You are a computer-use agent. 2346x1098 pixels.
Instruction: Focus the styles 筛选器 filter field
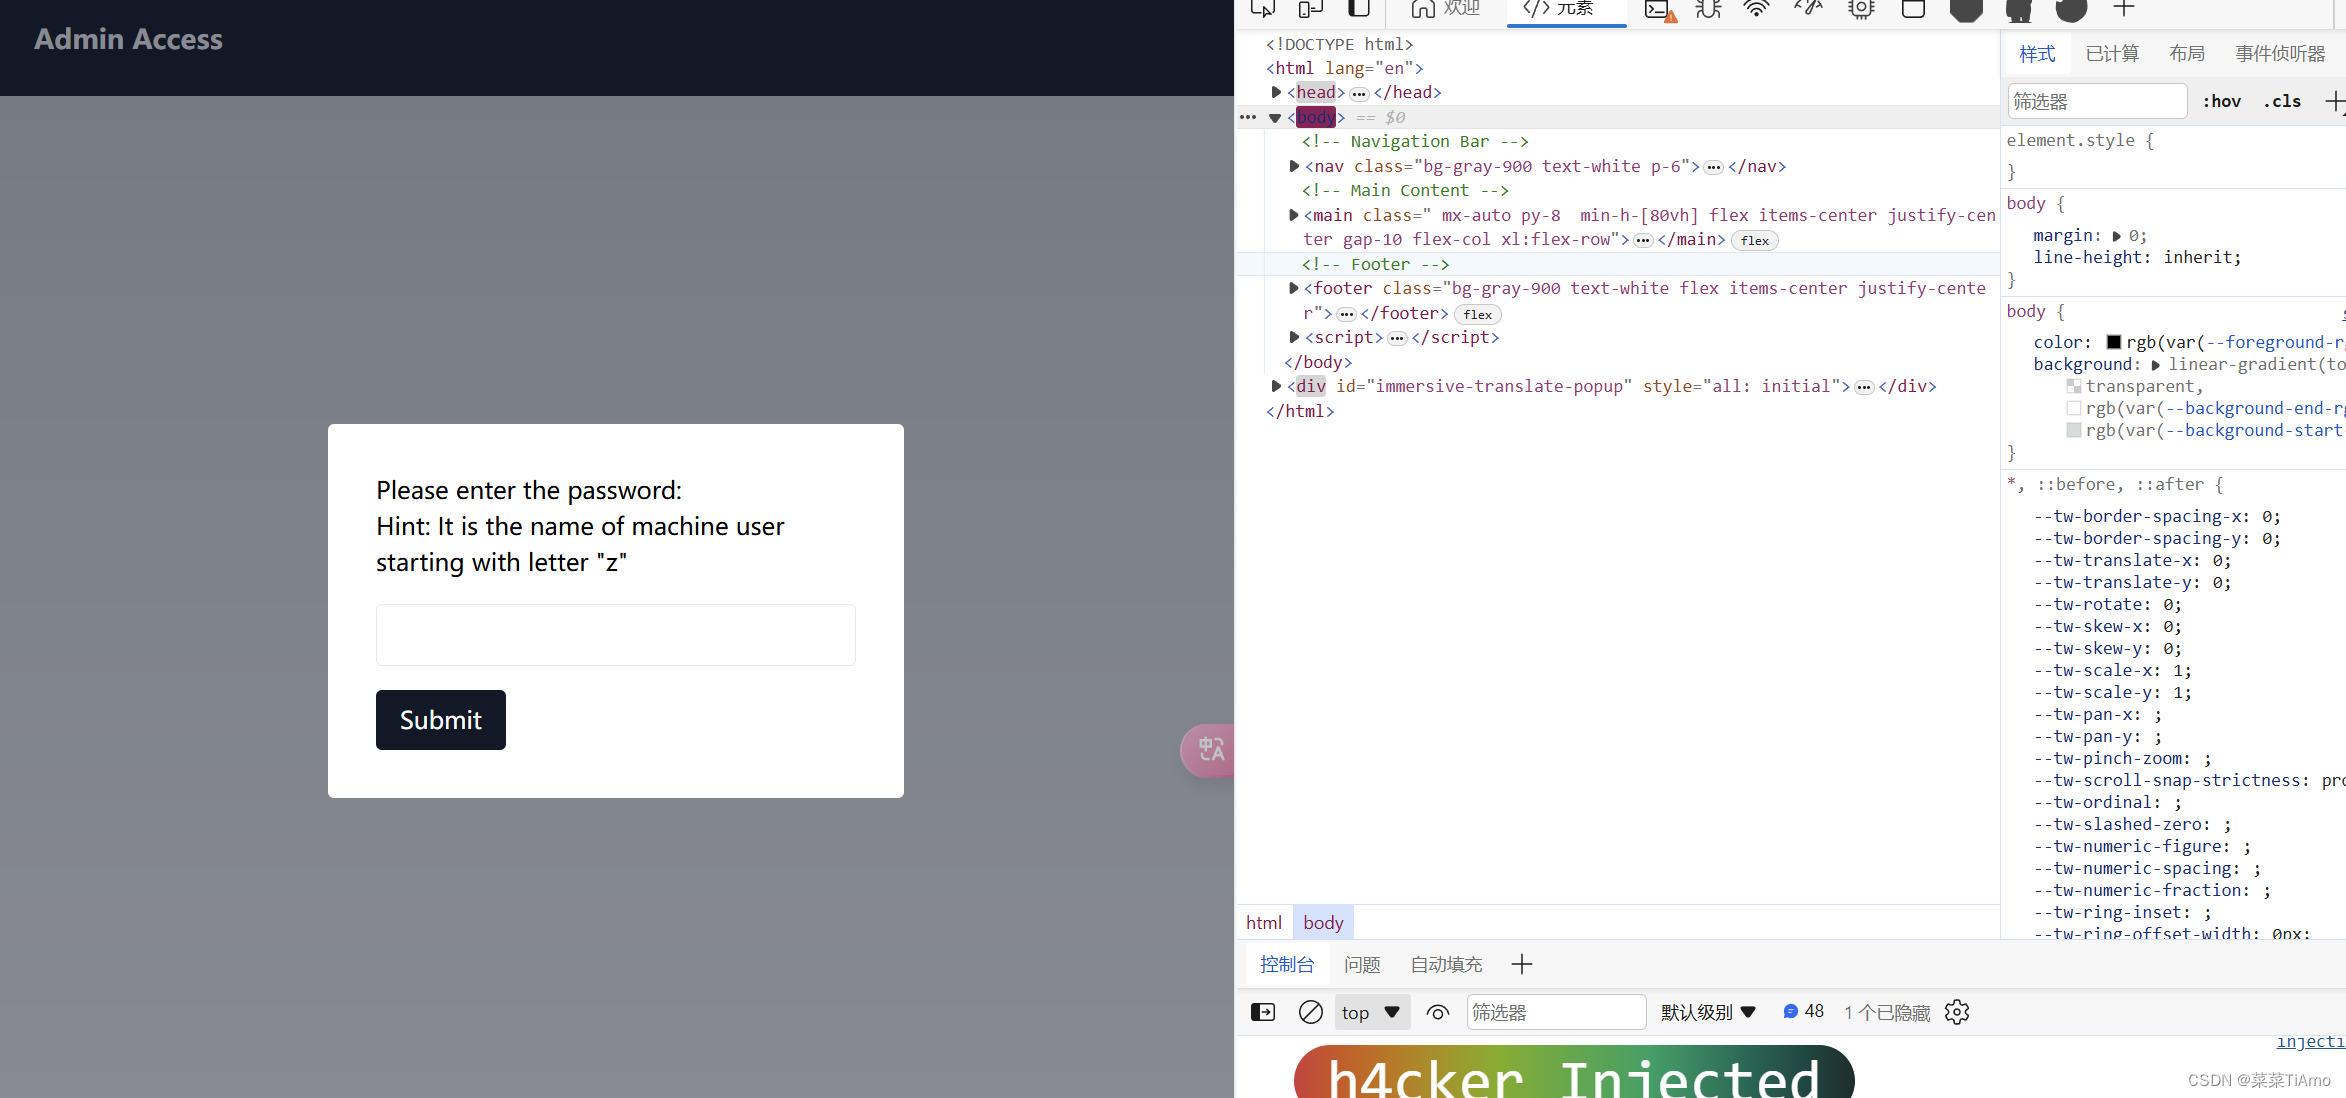2097,101
